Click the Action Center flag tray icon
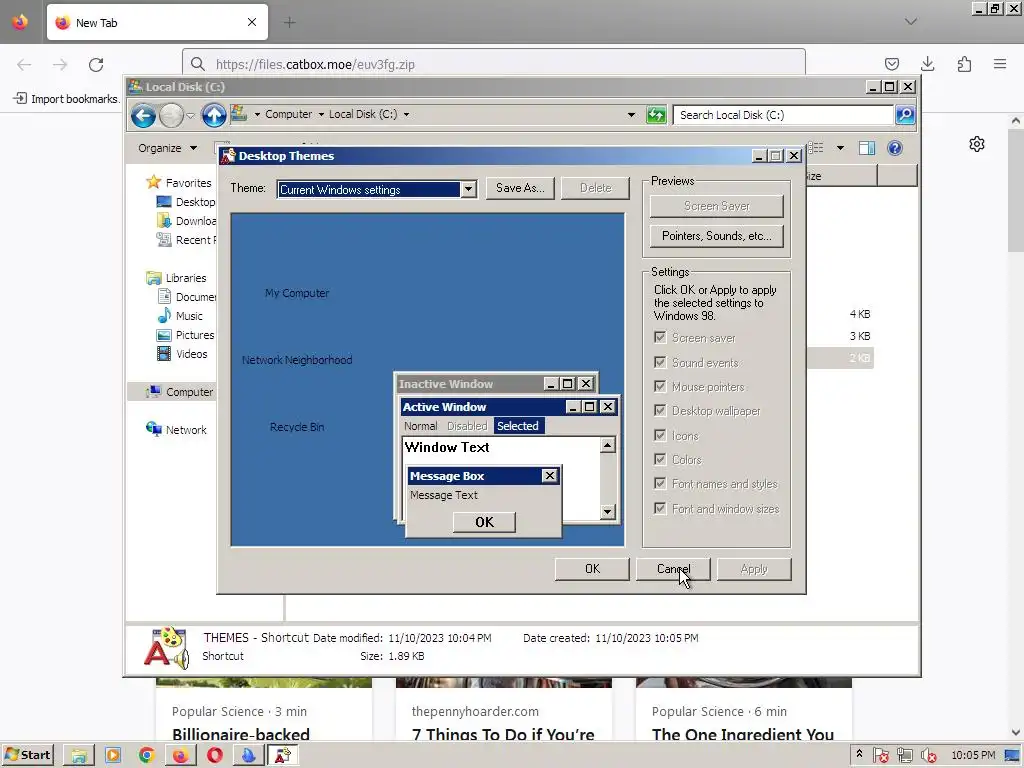 tap(880, 756)
